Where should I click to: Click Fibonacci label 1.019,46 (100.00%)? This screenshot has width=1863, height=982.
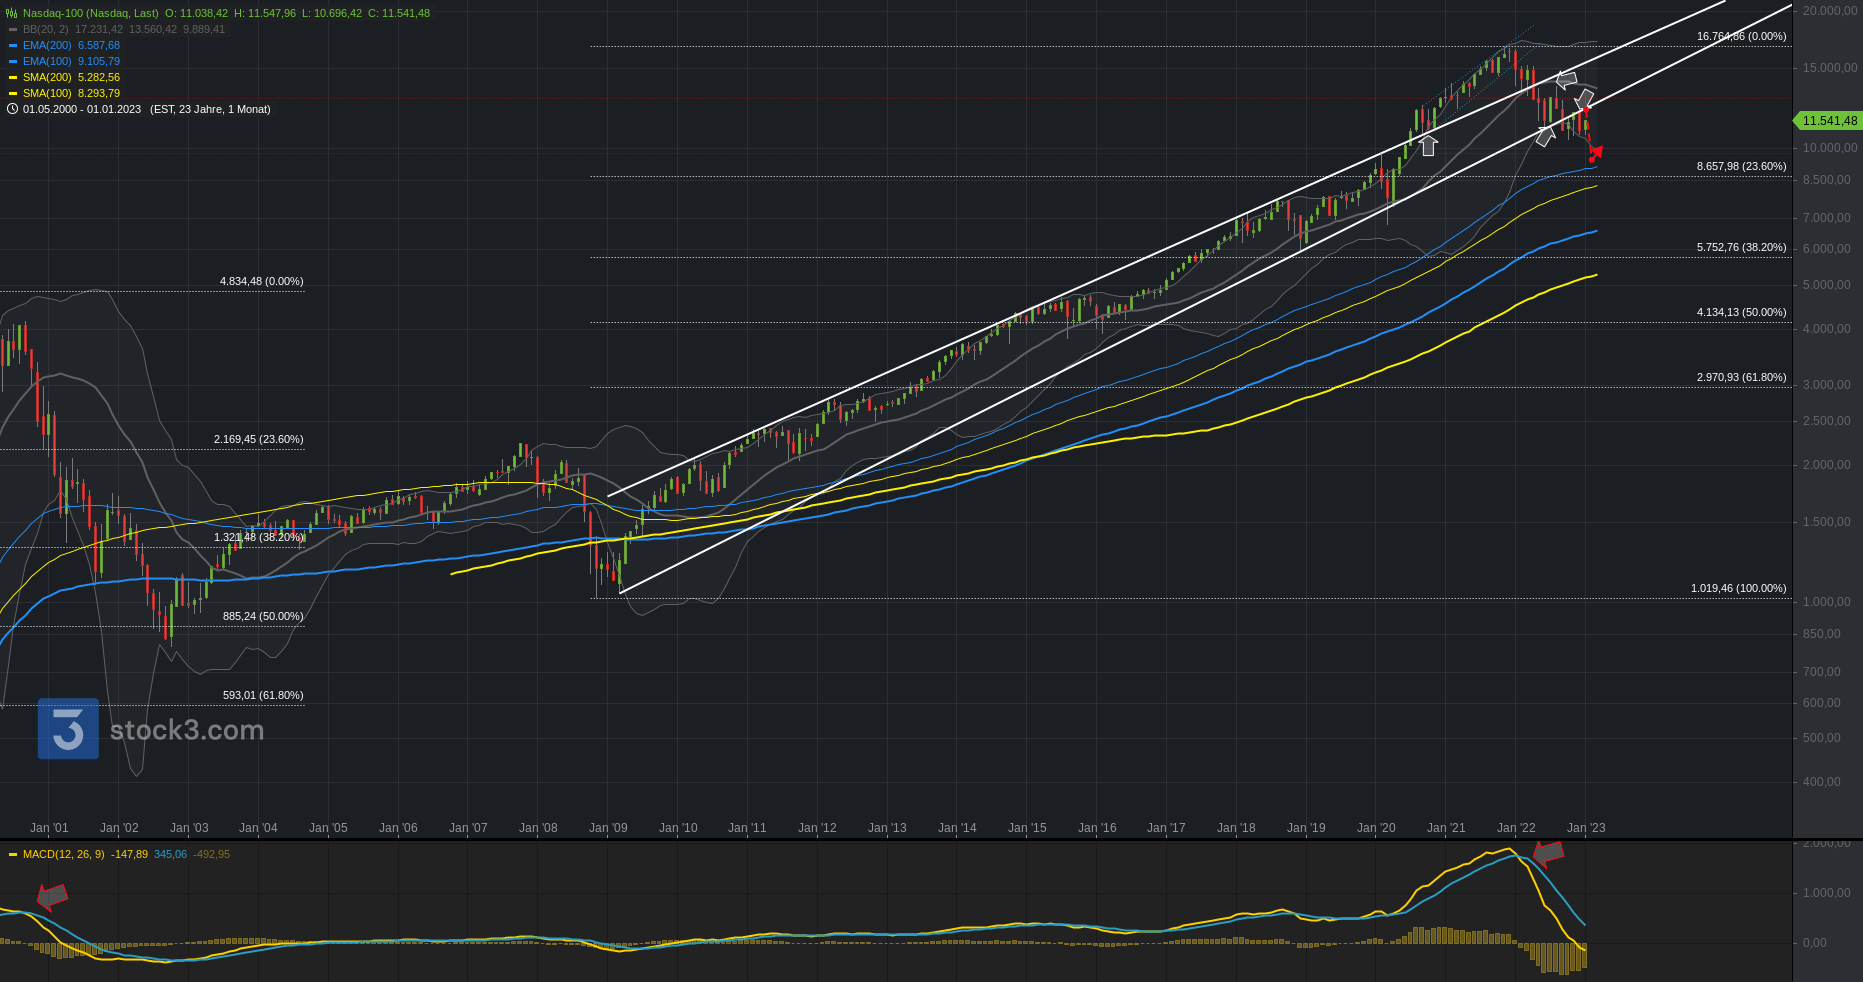tap(1738, 588)
